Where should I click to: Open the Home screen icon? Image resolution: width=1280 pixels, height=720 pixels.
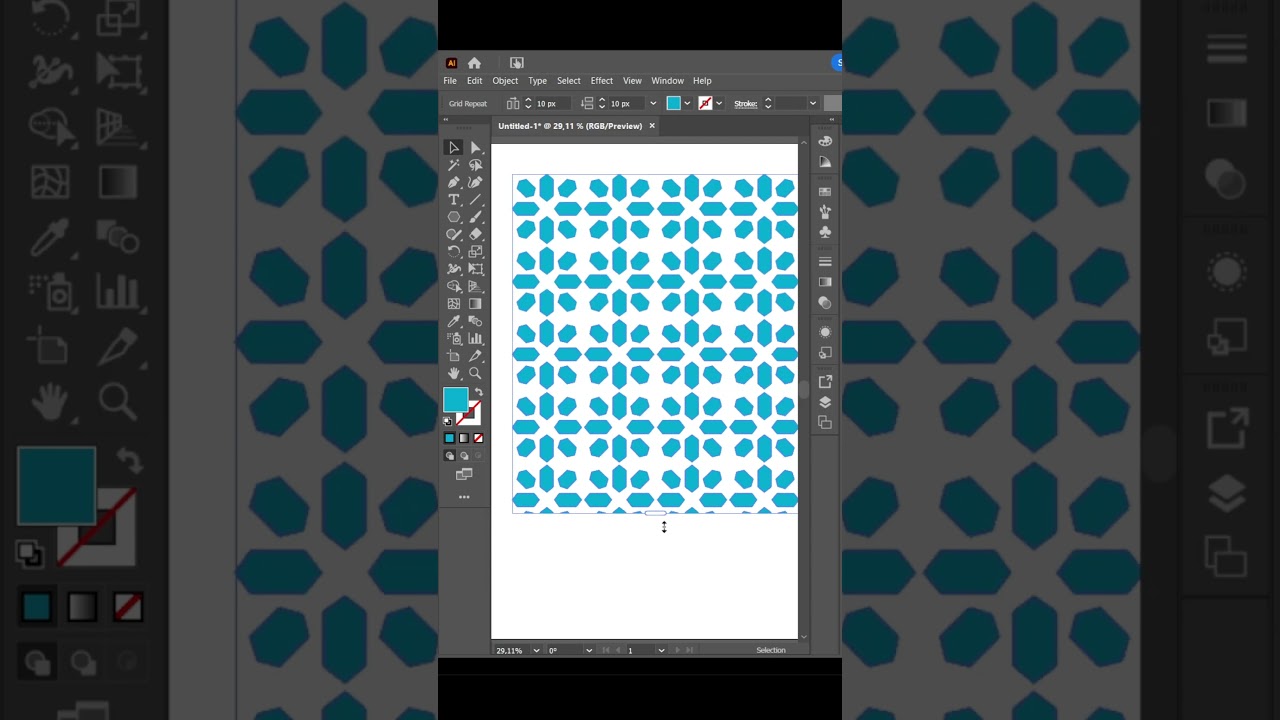[474, 63]
